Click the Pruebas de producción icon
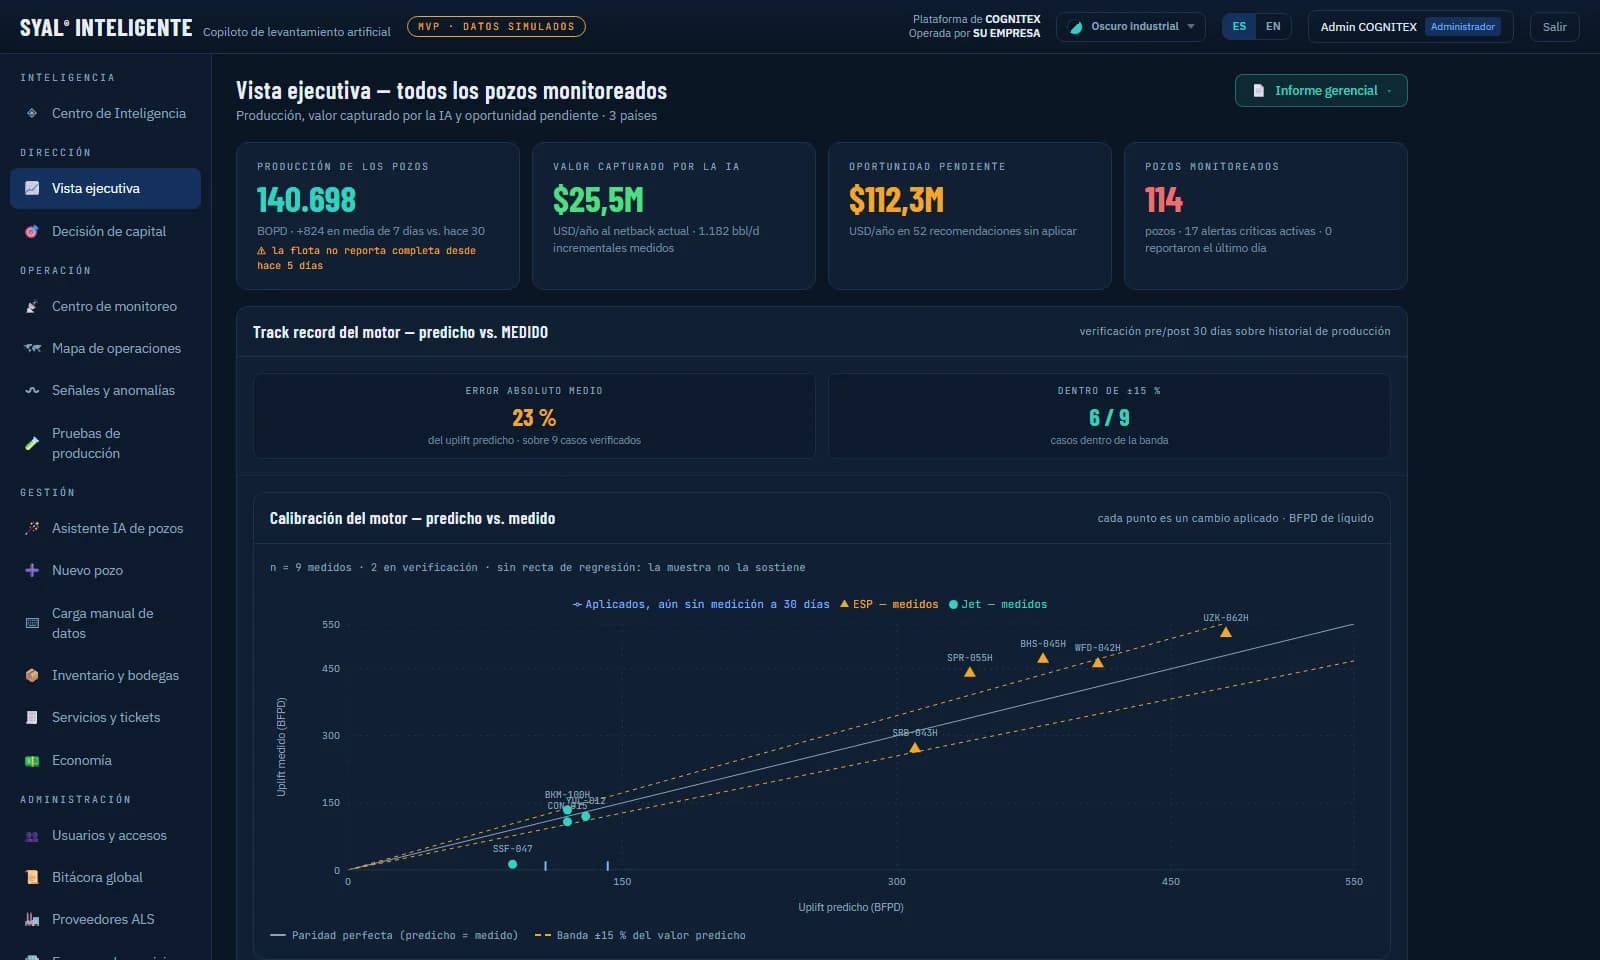This screenshot has height=960, width=1600. [x=32, y=443]
